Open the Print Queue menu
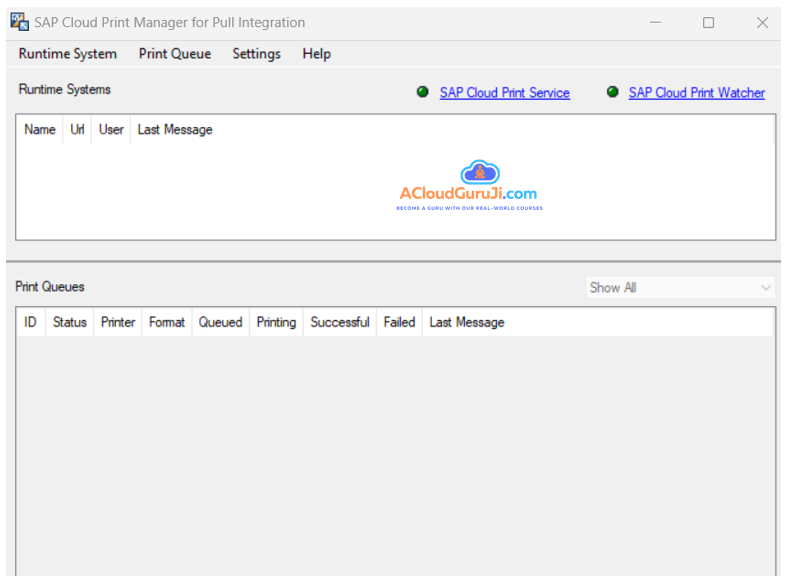 click(x=175, y=54)
